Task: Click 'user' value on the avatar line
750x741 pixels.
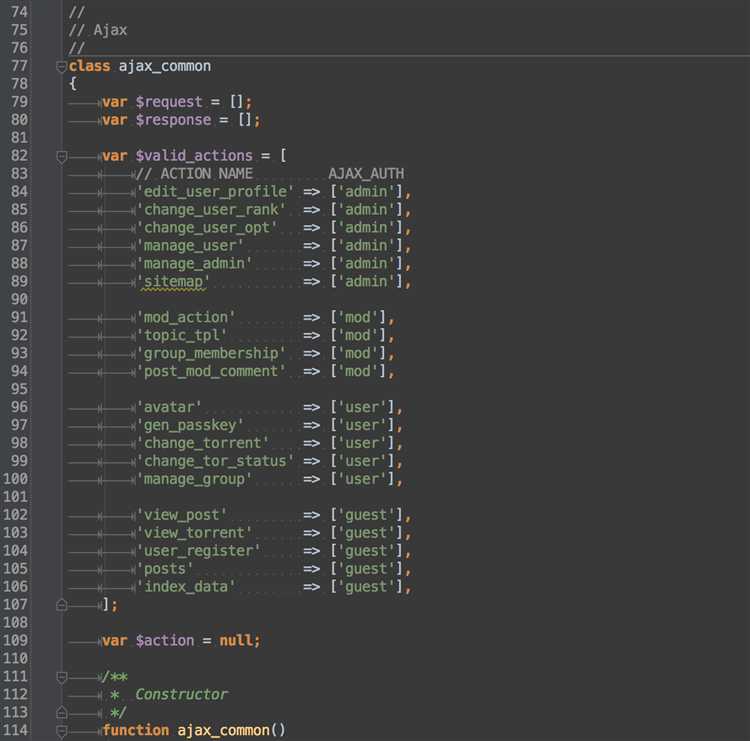Action: coord(362,407)
